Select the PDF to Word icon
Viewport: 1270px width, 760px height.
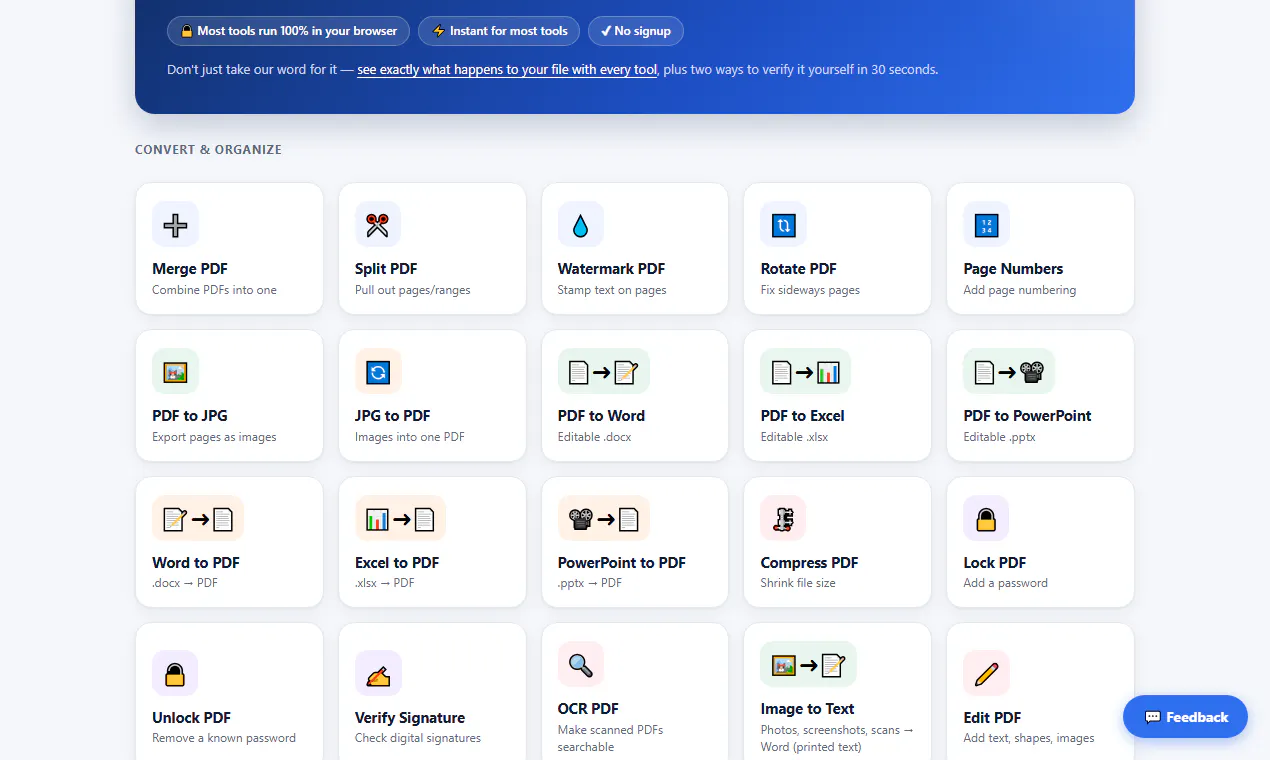pyautogui.click(x=604, y=372)
